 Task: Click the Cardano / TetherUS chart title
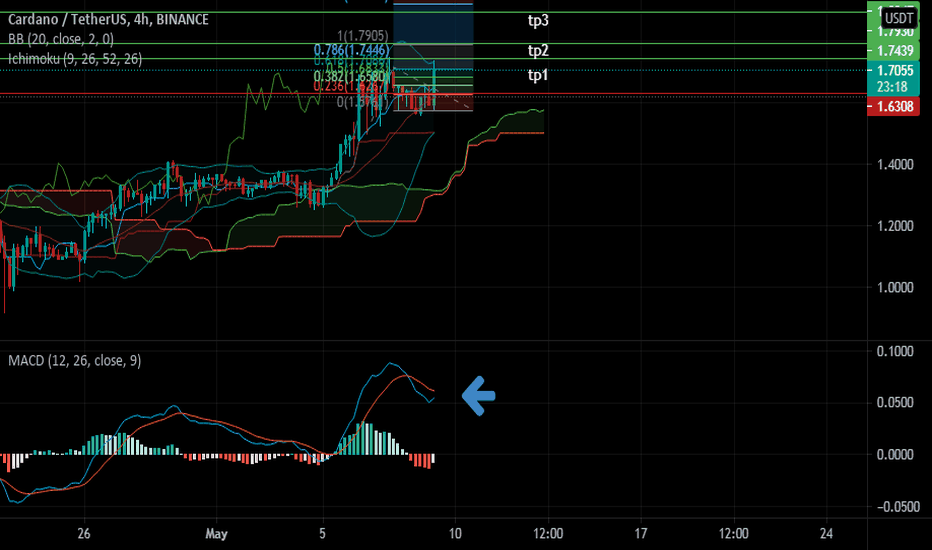[108, 20]
